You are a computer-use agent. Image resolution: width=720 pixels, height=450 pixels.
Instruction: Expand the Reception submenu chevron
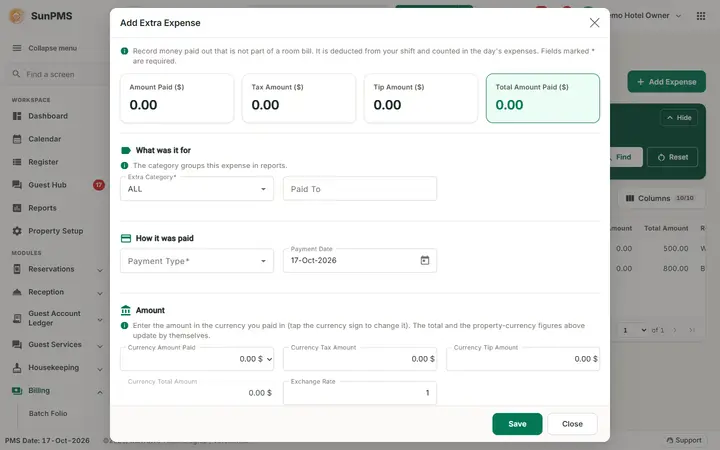(x=100, y=293)
